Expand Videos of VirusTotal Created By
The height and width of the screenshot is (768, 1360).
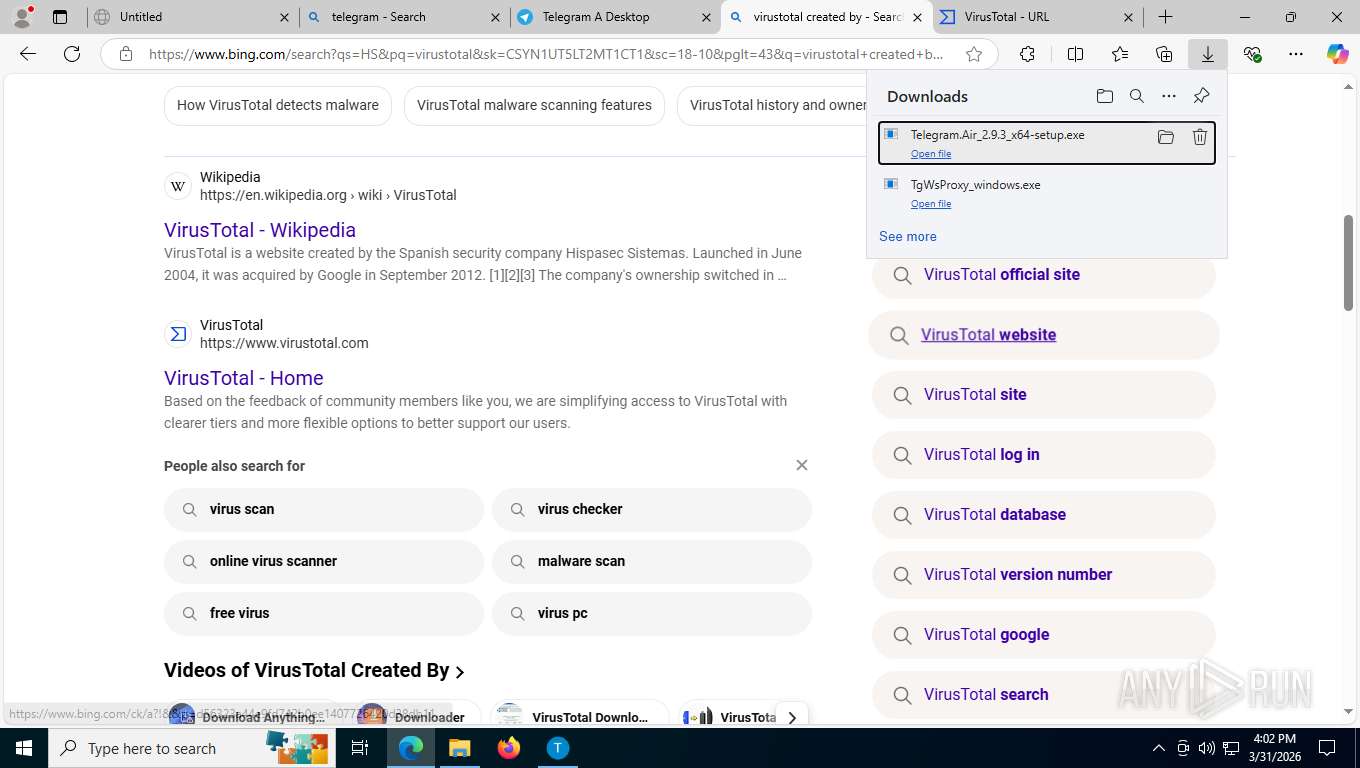(x=315, y=671)
